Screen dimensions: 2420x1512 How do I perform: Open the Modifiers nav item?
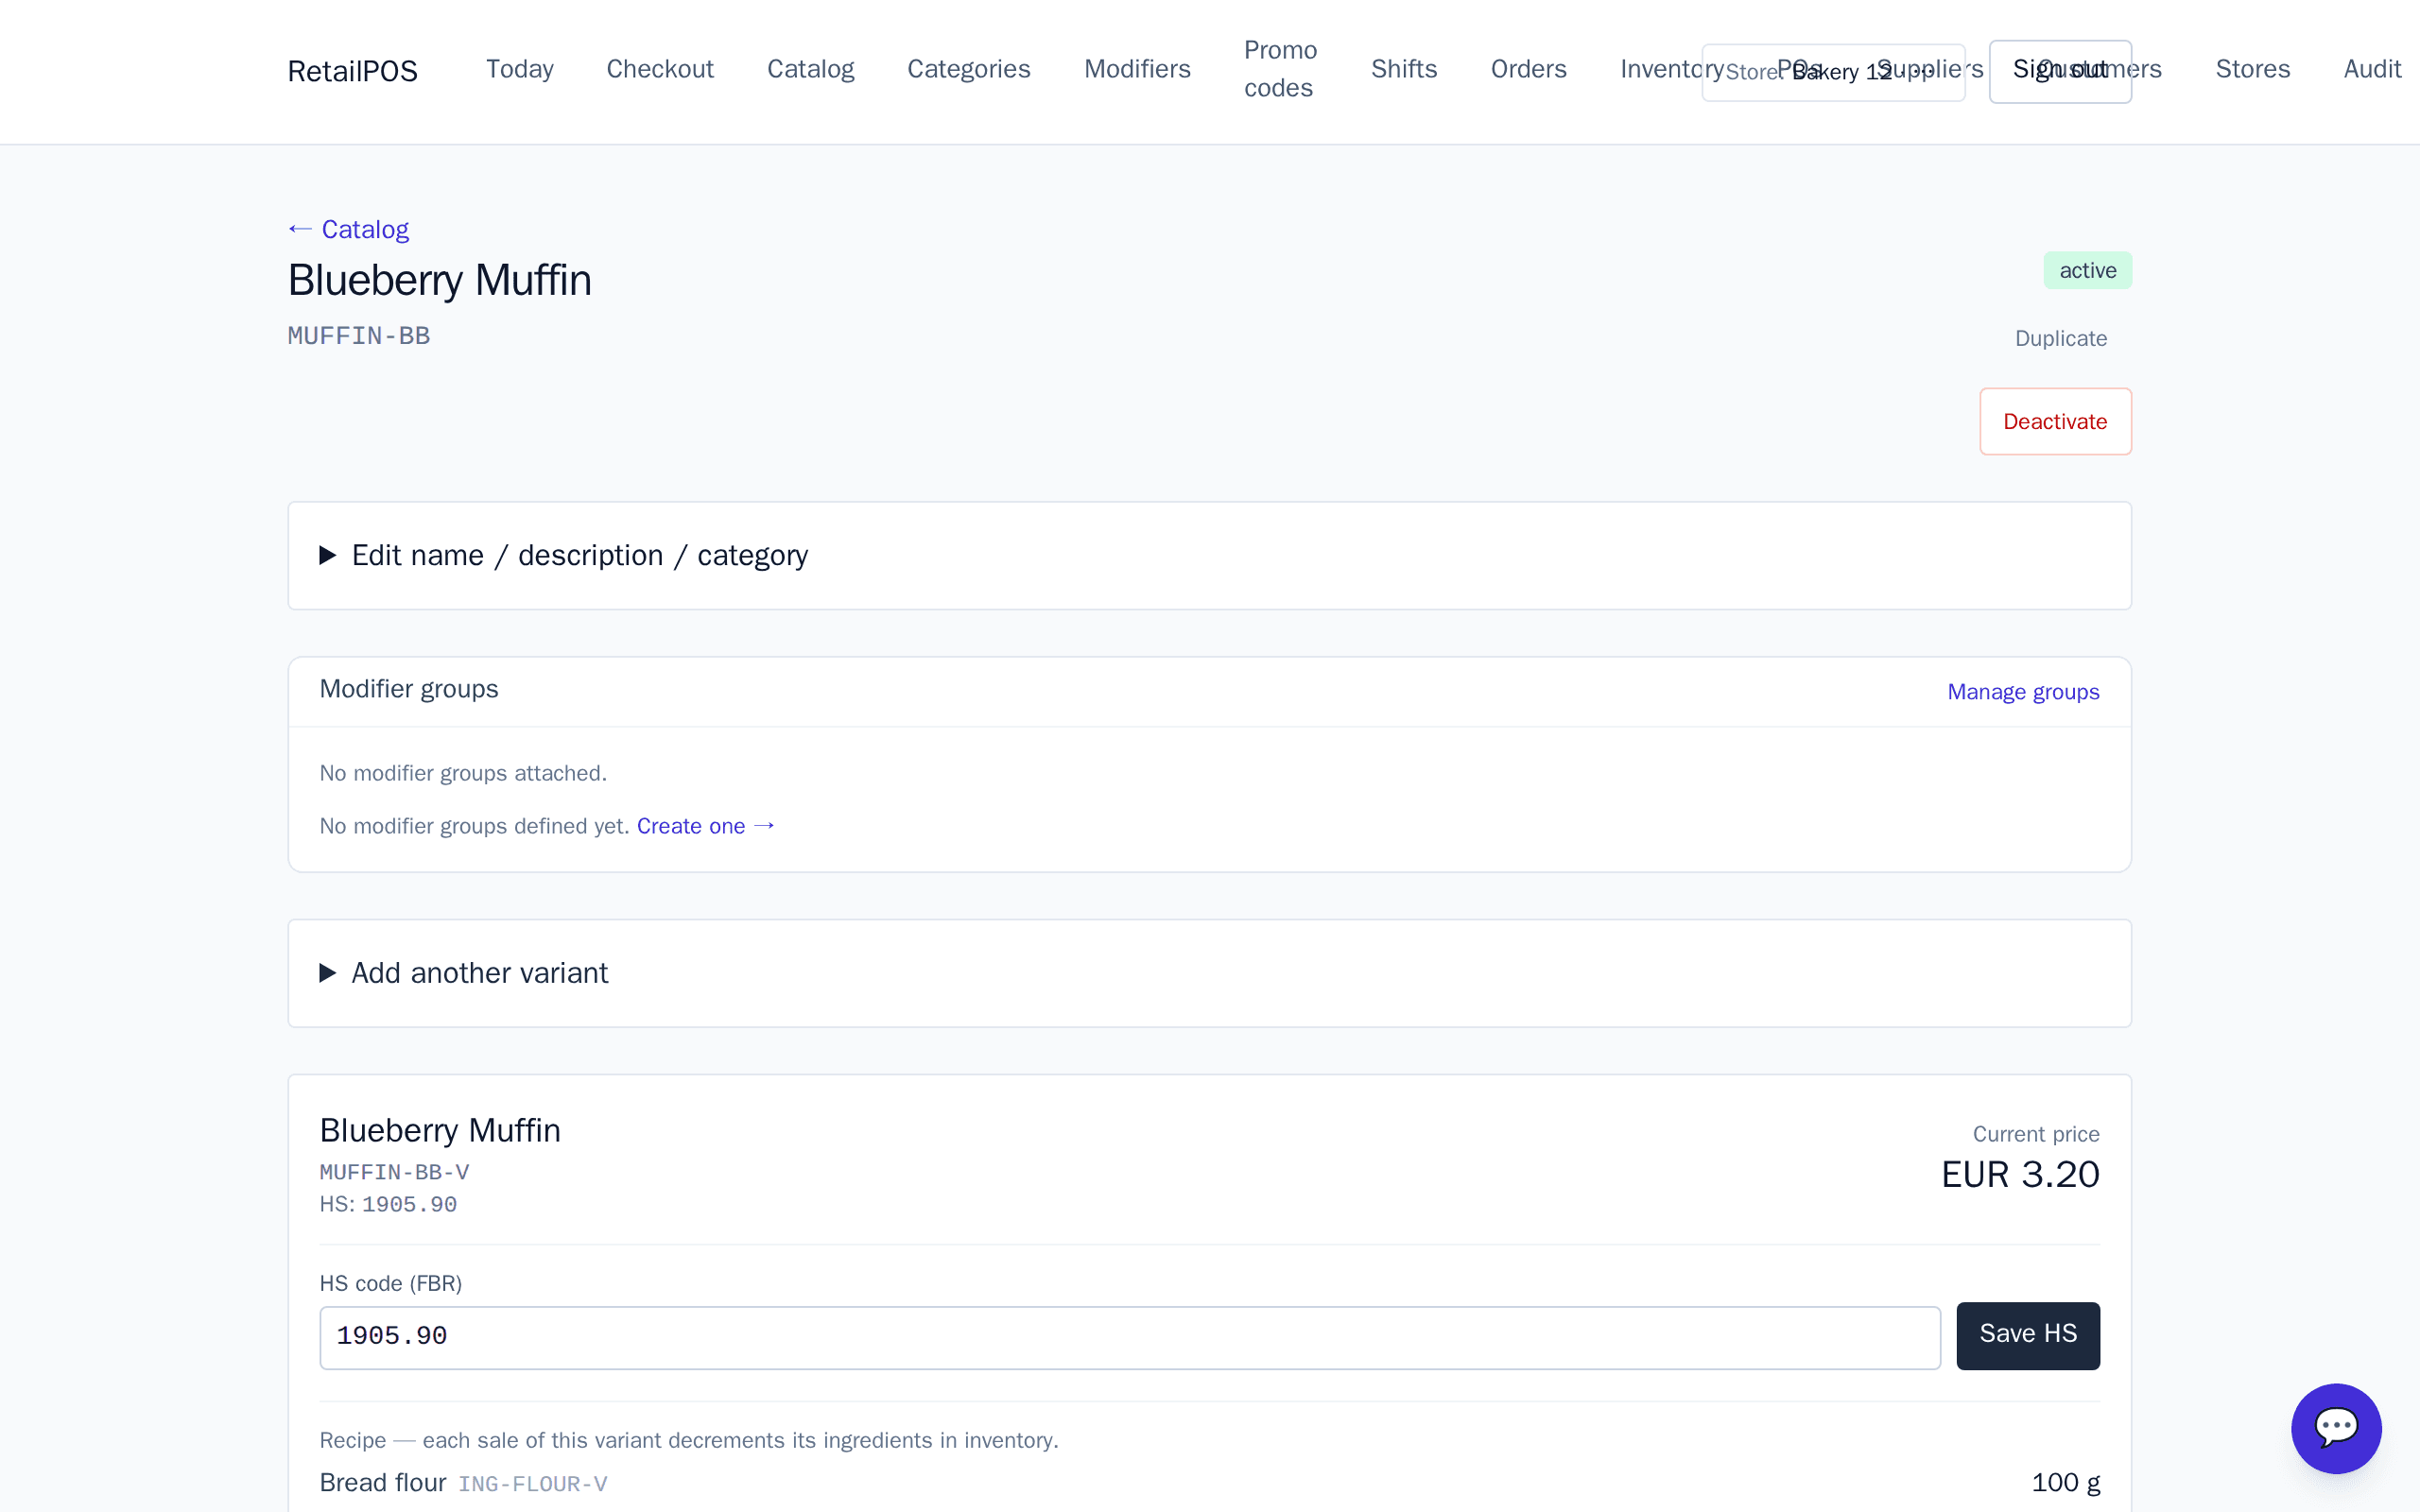click(1137, 69)
